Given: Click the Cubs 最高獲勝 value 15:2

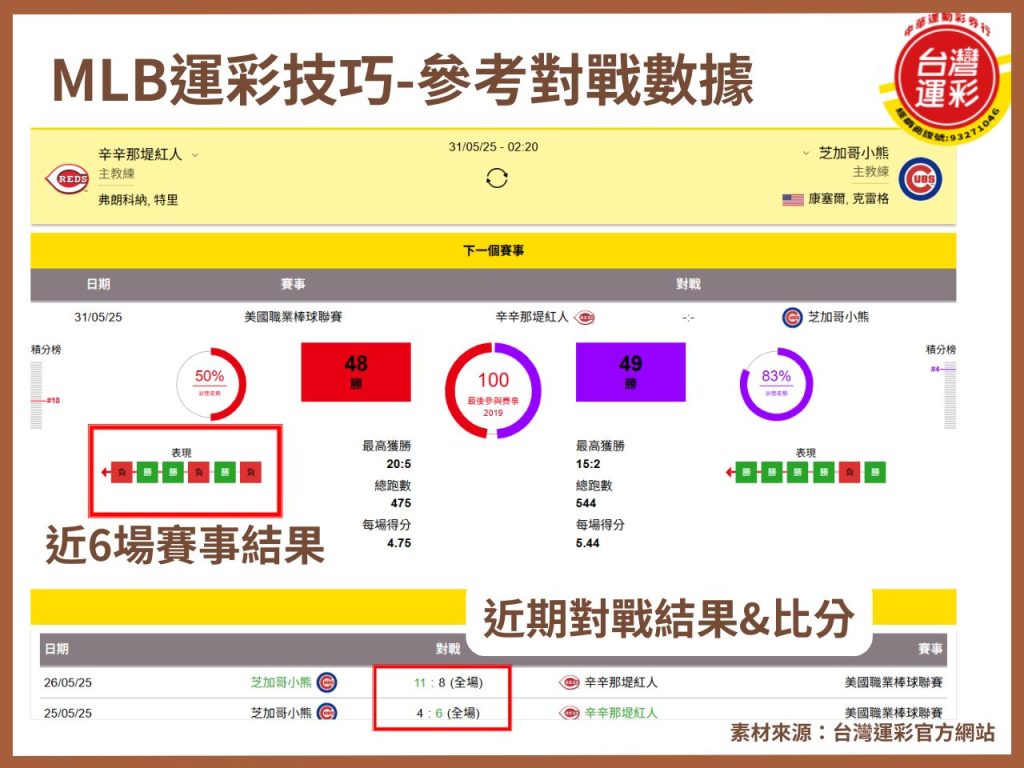Looking at the screenshot, I should (588, 464).
